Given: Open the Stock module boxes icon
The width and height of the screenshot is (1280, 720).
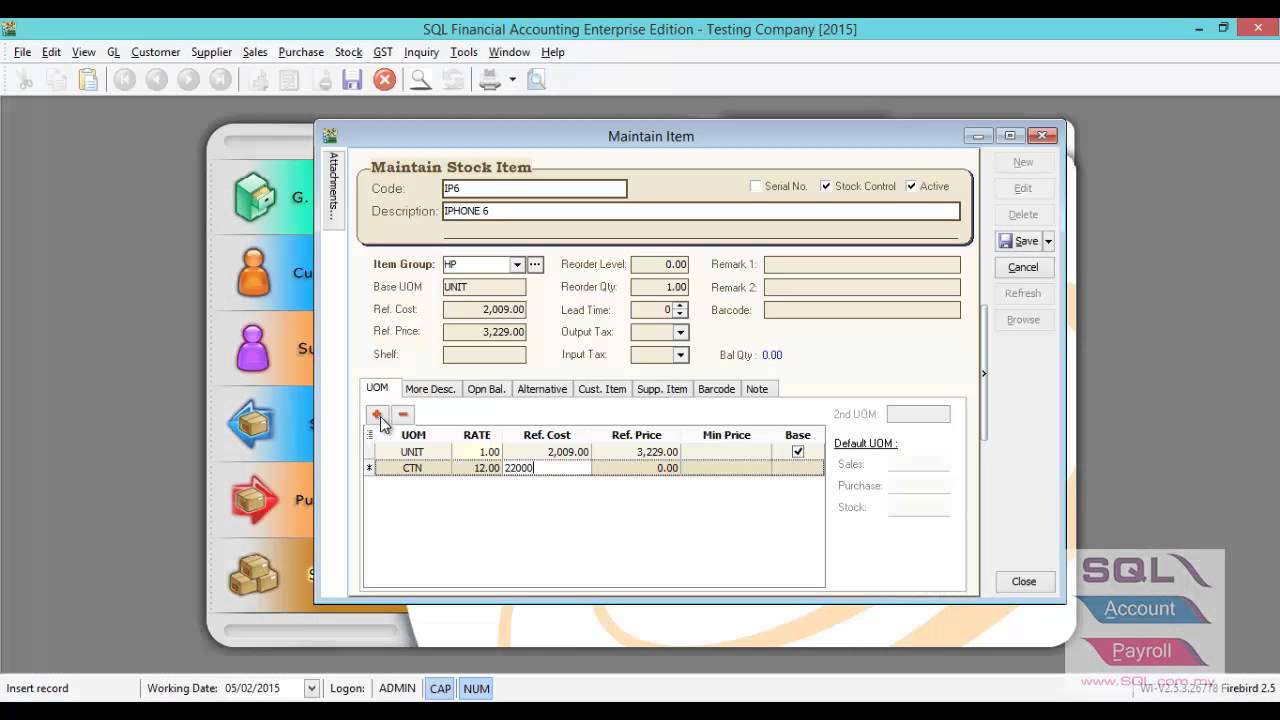Looking at the screenshot, I should [x=254, y=574].
